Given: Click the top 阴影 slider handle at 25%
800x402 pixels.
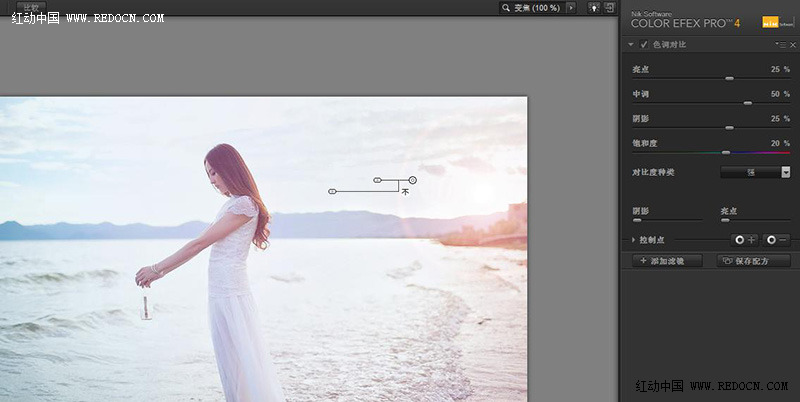Looking at the screenshot, I should point(730,128).
